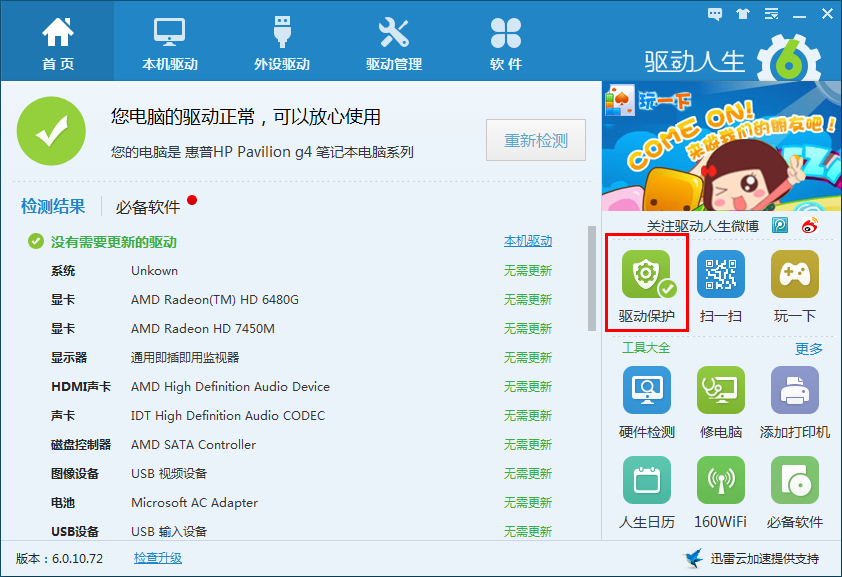The height and width of the screenshot is (577, 842).
Task: Switch to the 本机驱动 tab
Action: coord(170,43)
